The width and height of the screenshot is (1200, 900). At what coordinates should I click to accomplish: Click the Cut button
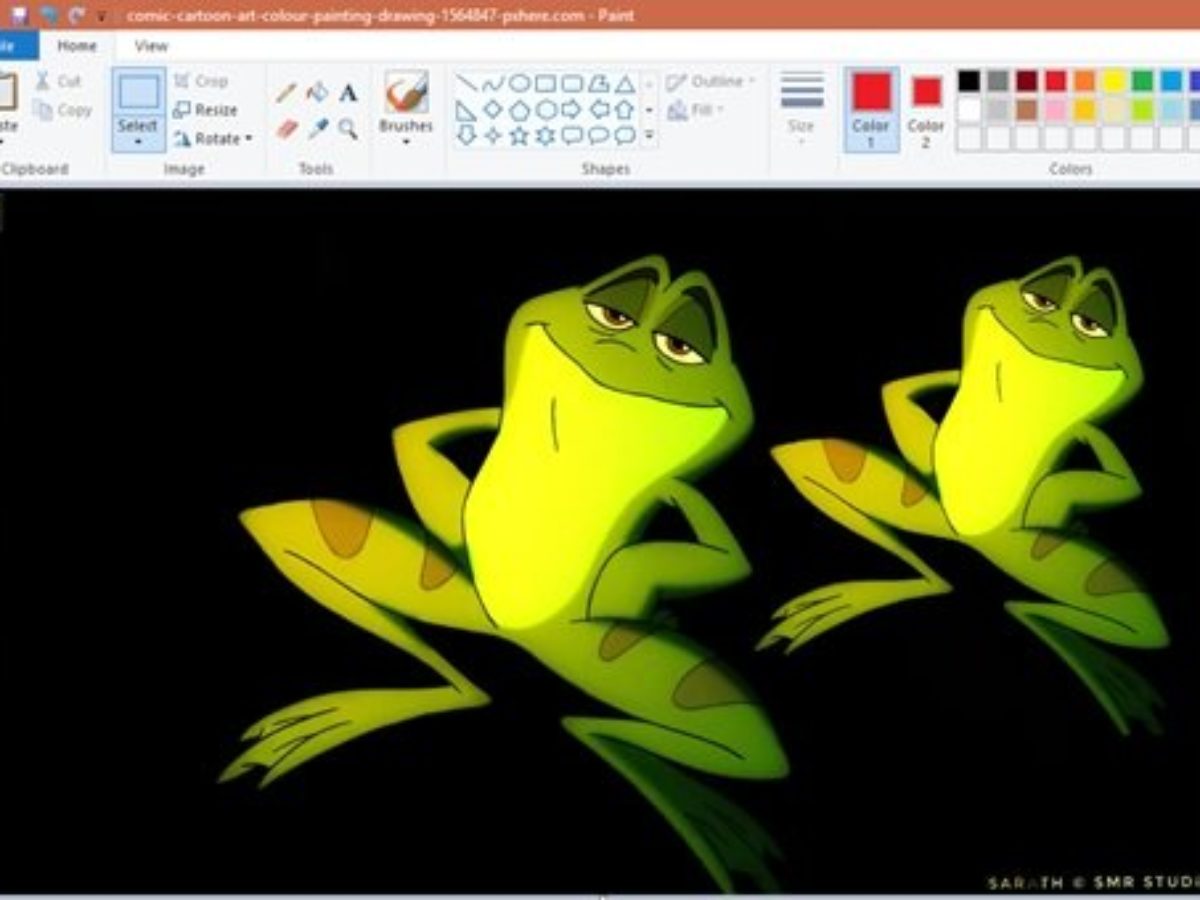[58, 81]
